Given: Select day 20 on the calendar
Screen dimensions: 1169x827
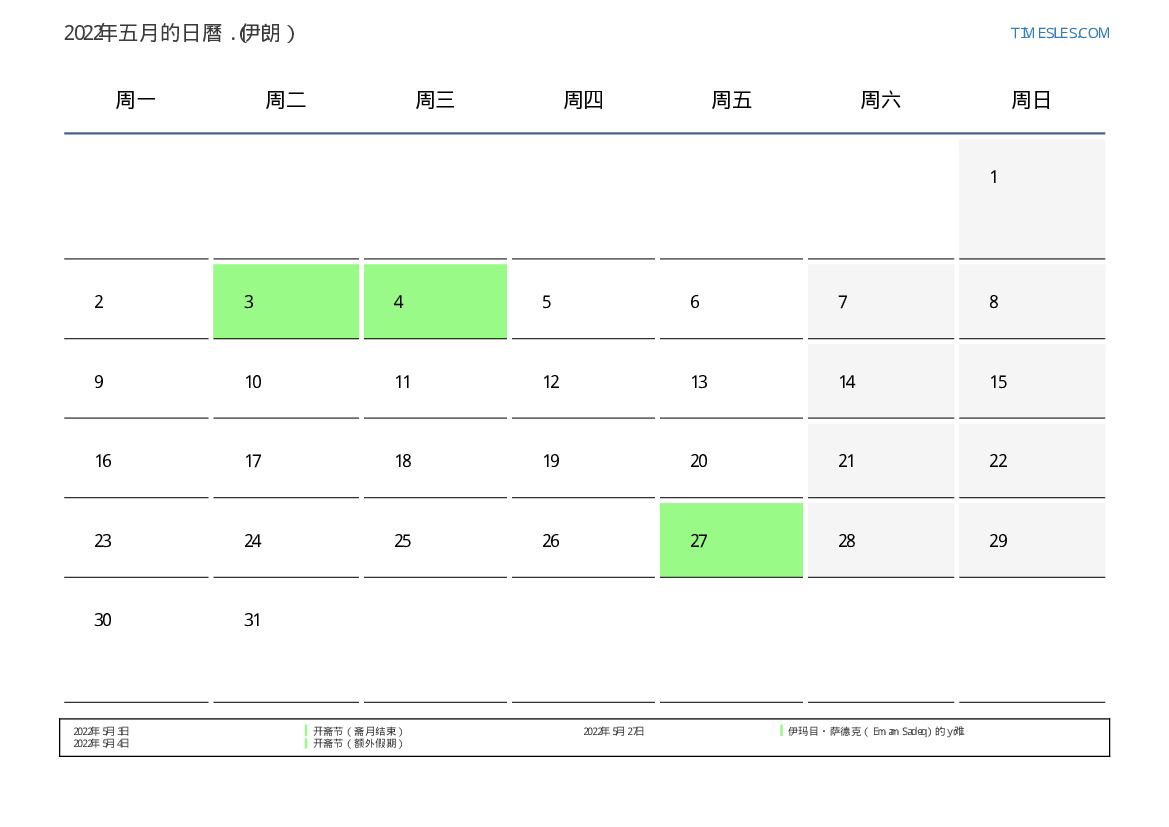Looking at the screenshot, I should click(731, 461).
